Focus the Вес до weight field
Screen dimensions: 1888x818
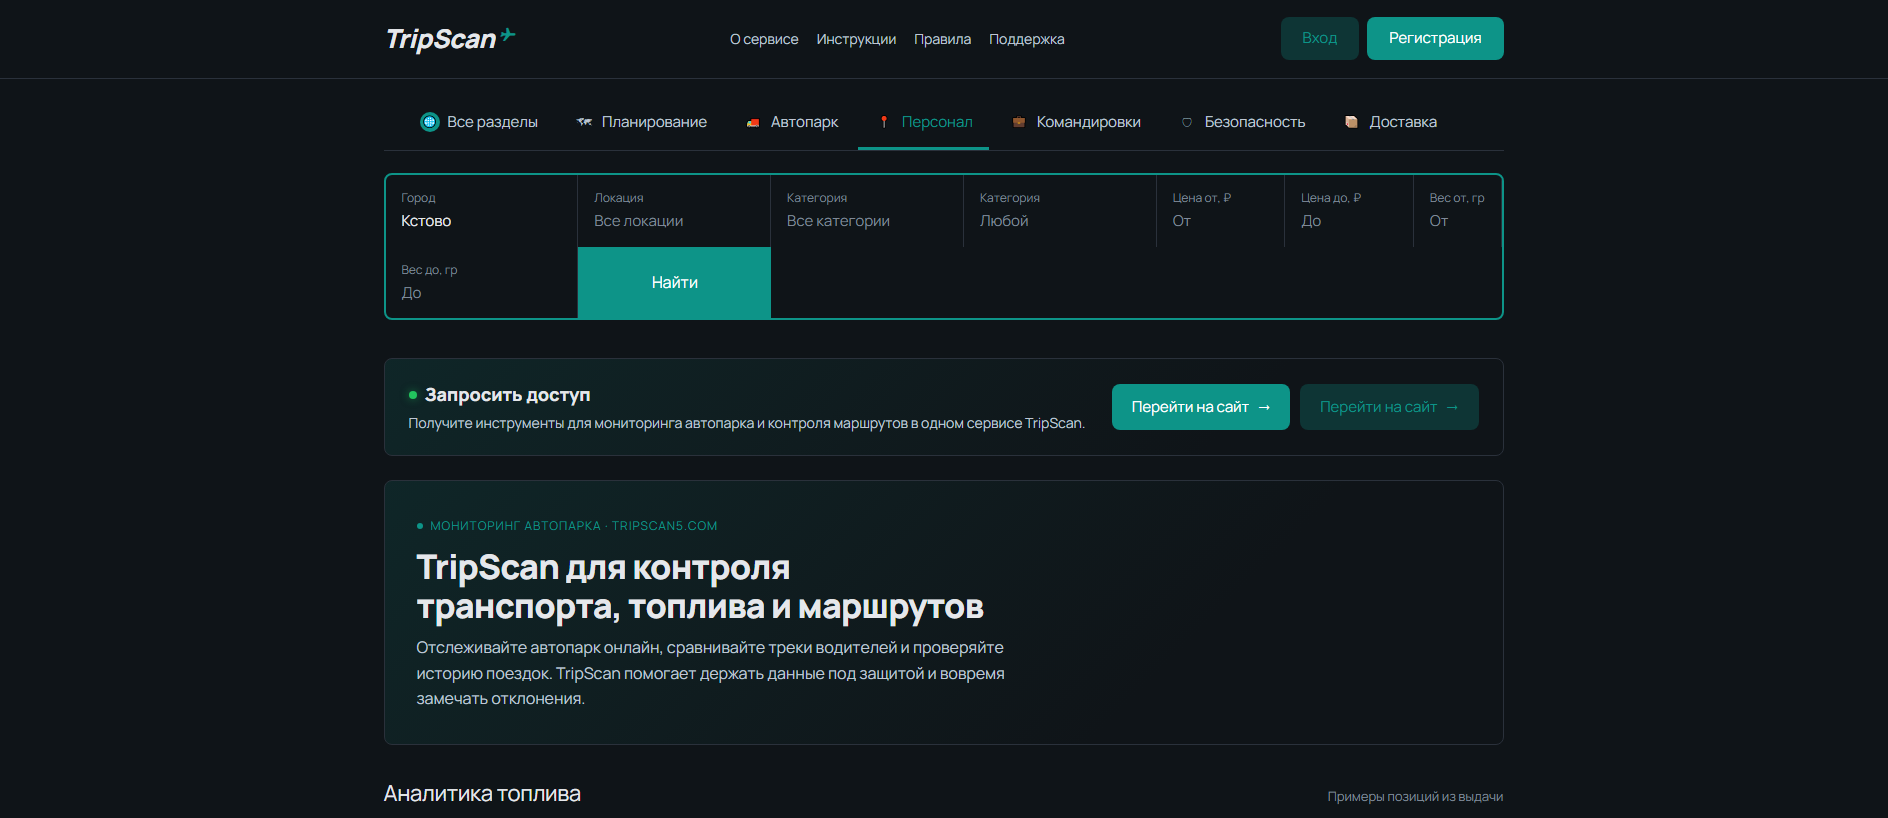coord(481,283)
